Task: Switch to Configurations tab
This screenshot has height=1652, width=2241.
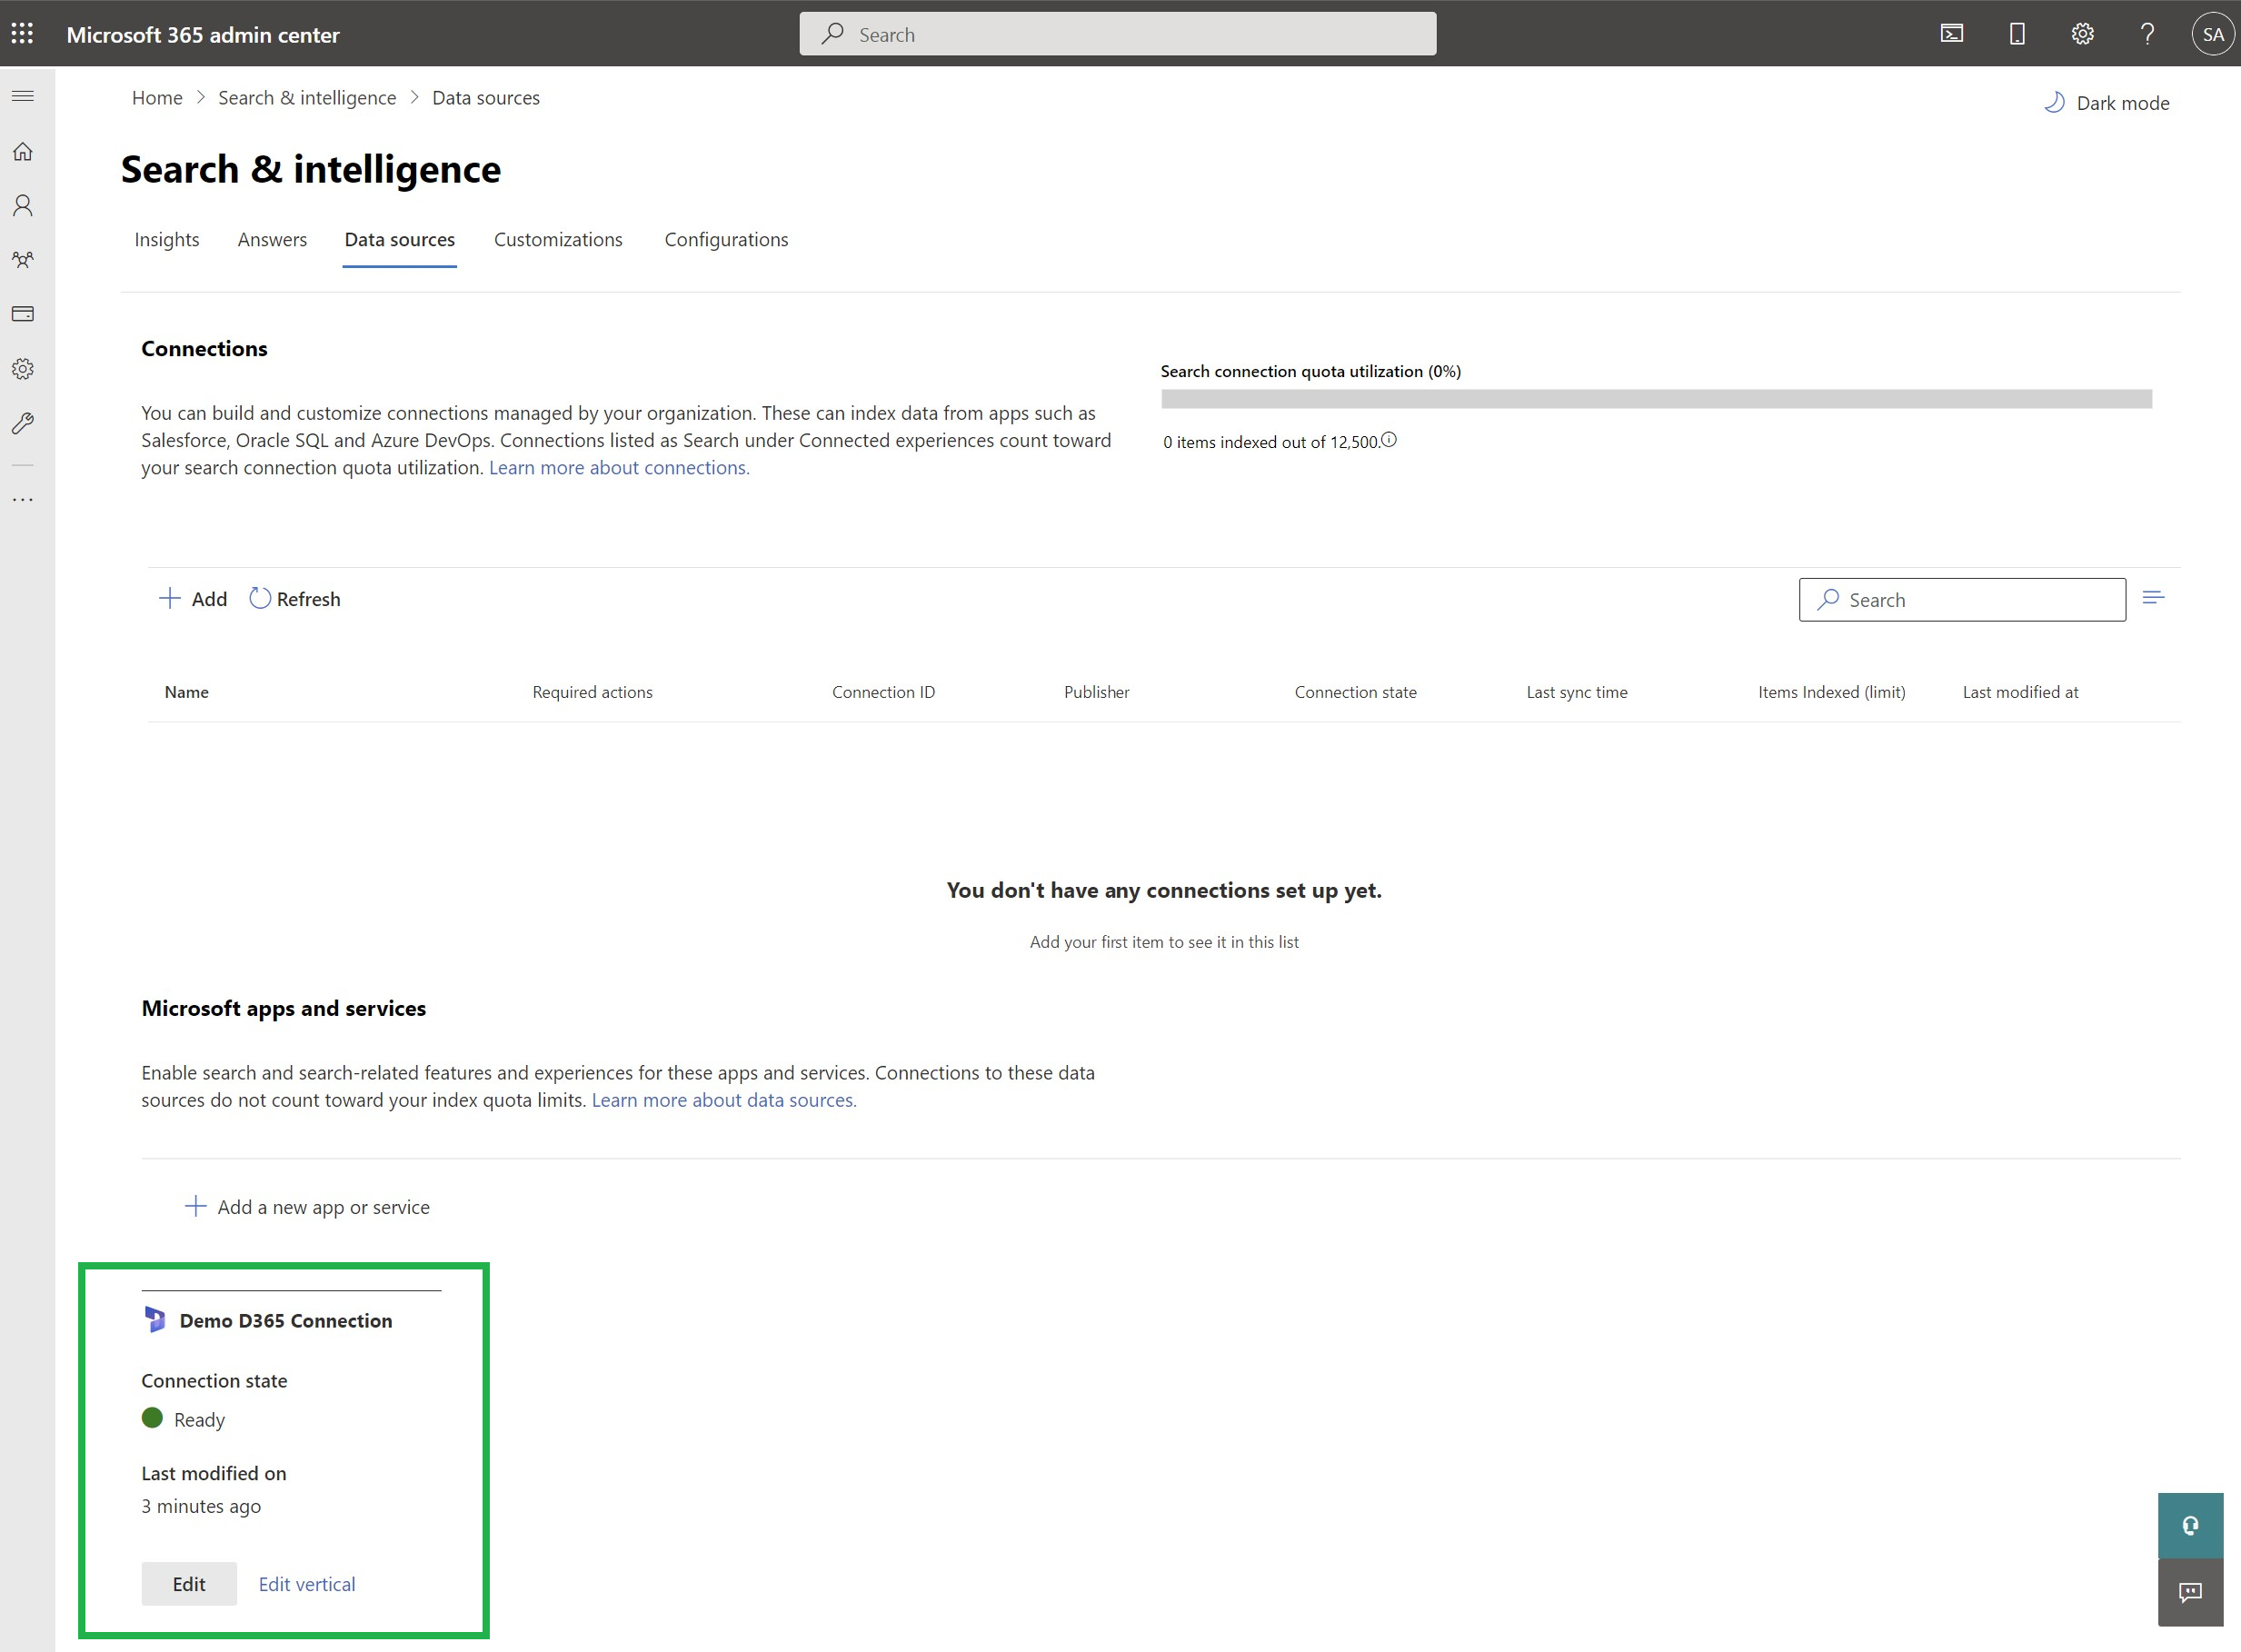Action: tap(727, 240)
